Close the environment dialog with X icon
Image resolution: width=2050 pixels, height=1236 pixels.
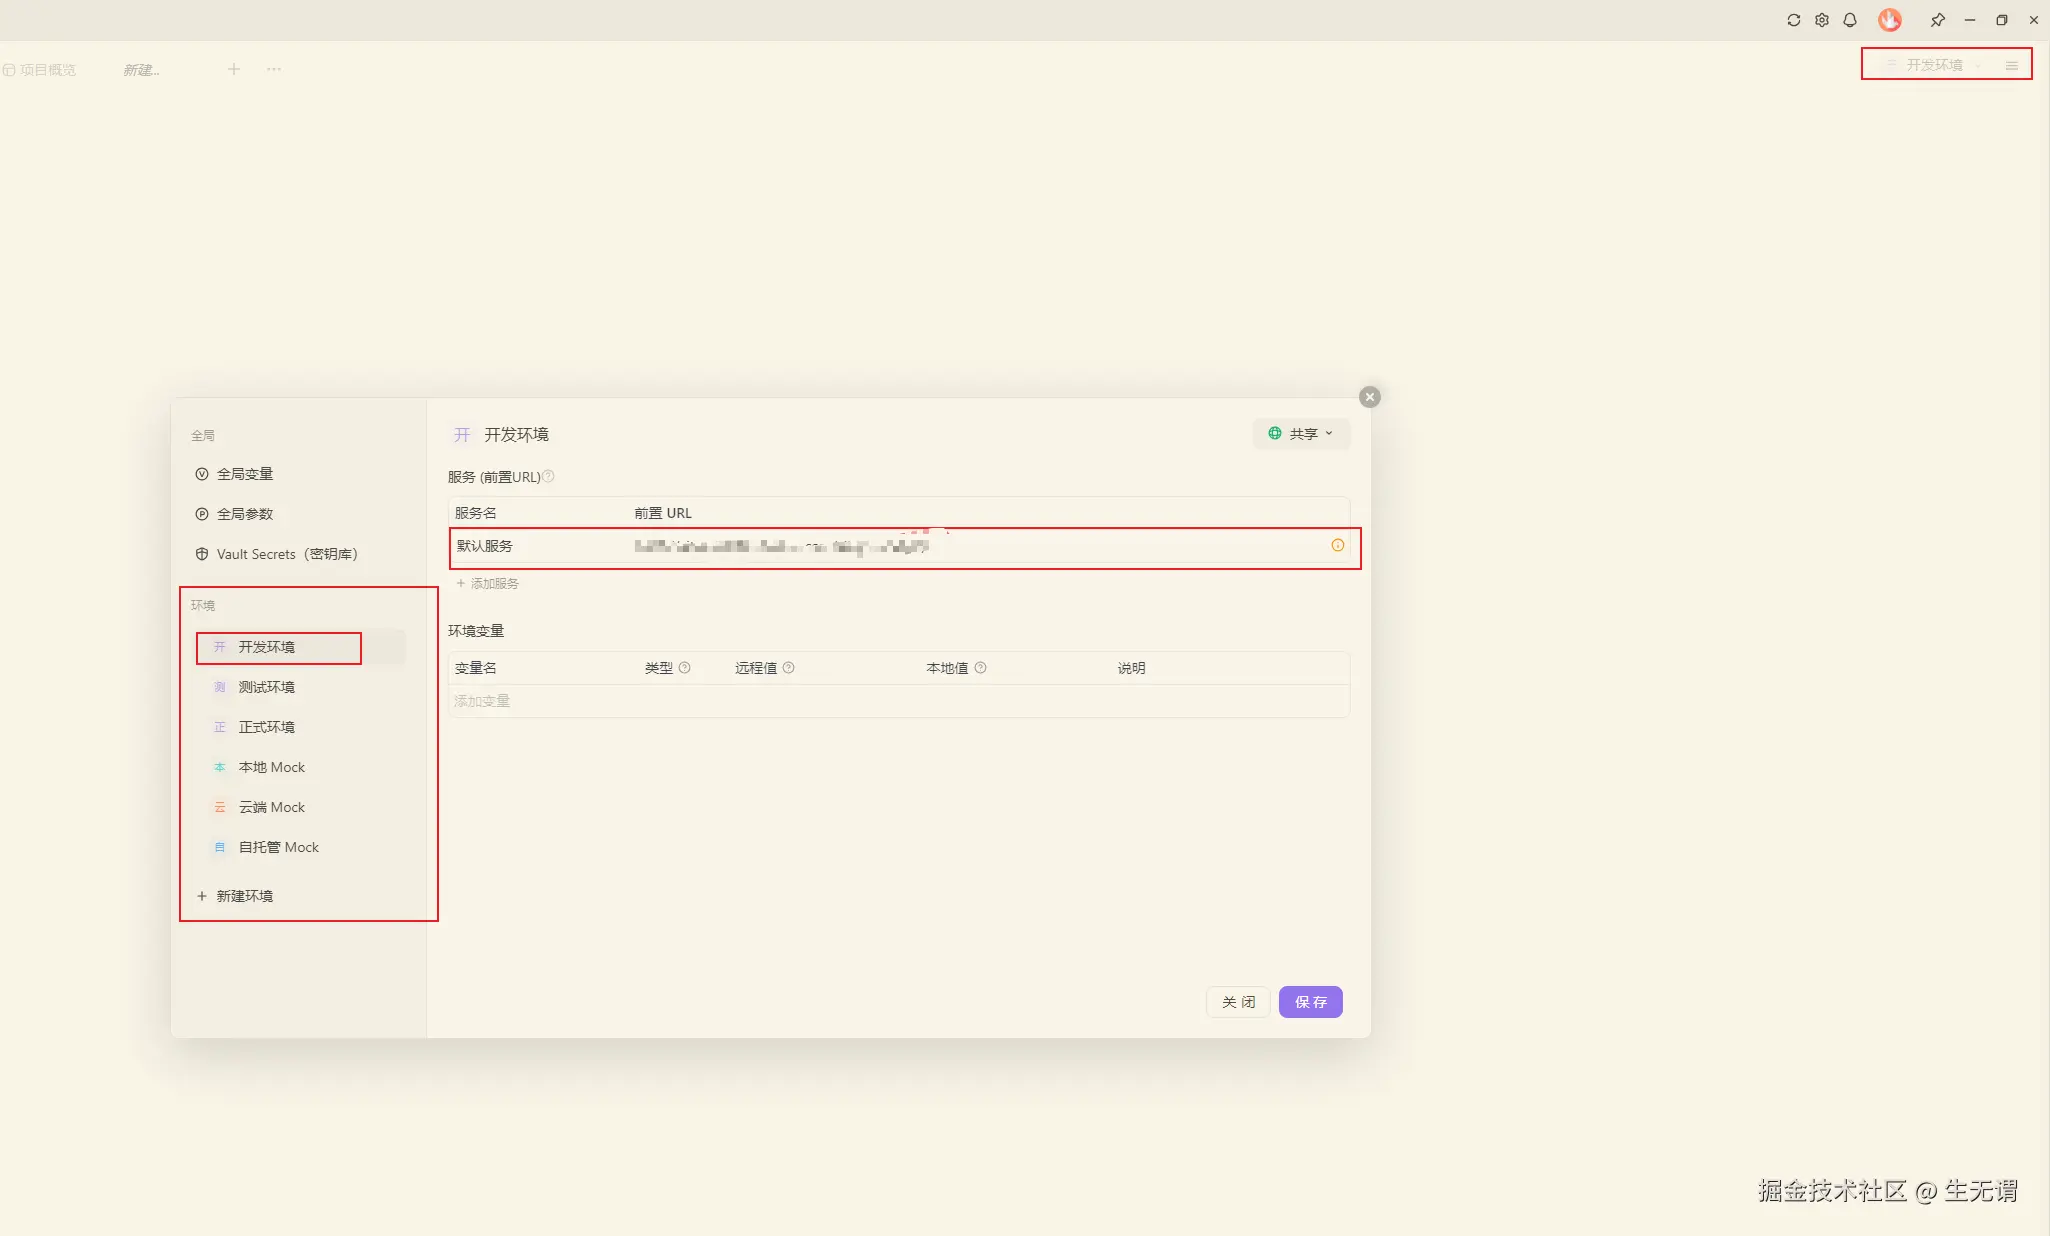click(x=1370, y=397)
